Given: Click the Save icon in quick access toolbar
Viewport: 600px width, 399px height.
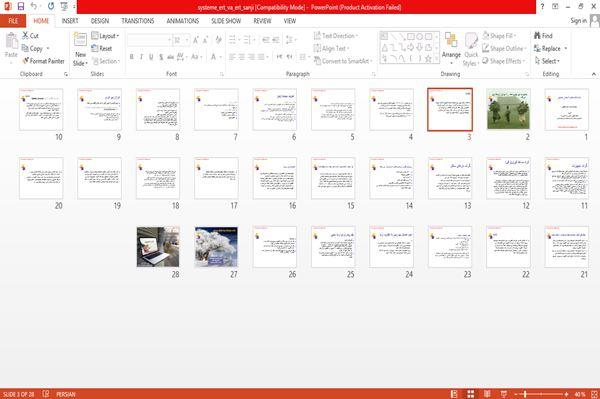Looking at the screenshot, I should coord(21,6).
